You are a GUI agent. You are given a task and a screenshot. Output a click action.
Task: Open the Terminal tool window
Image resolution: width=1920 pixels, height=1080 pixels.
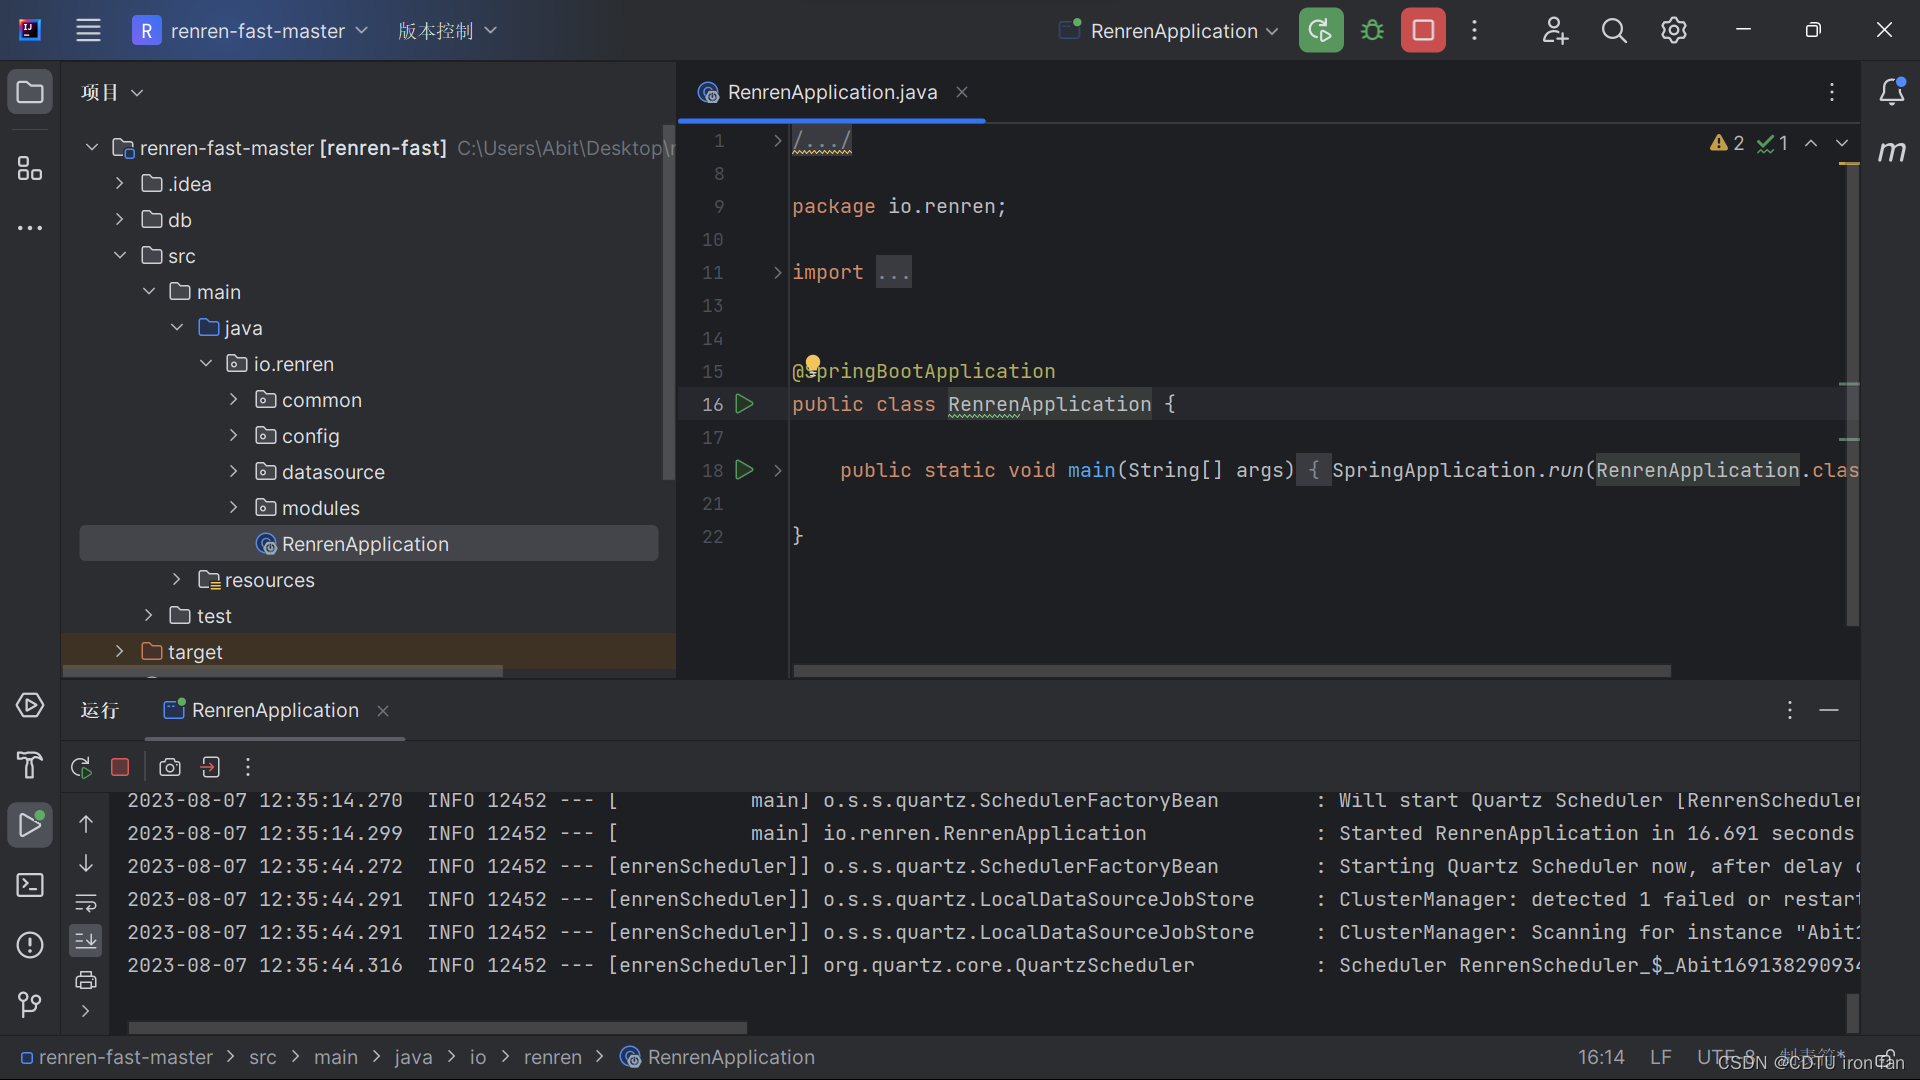tap(30, 885)
